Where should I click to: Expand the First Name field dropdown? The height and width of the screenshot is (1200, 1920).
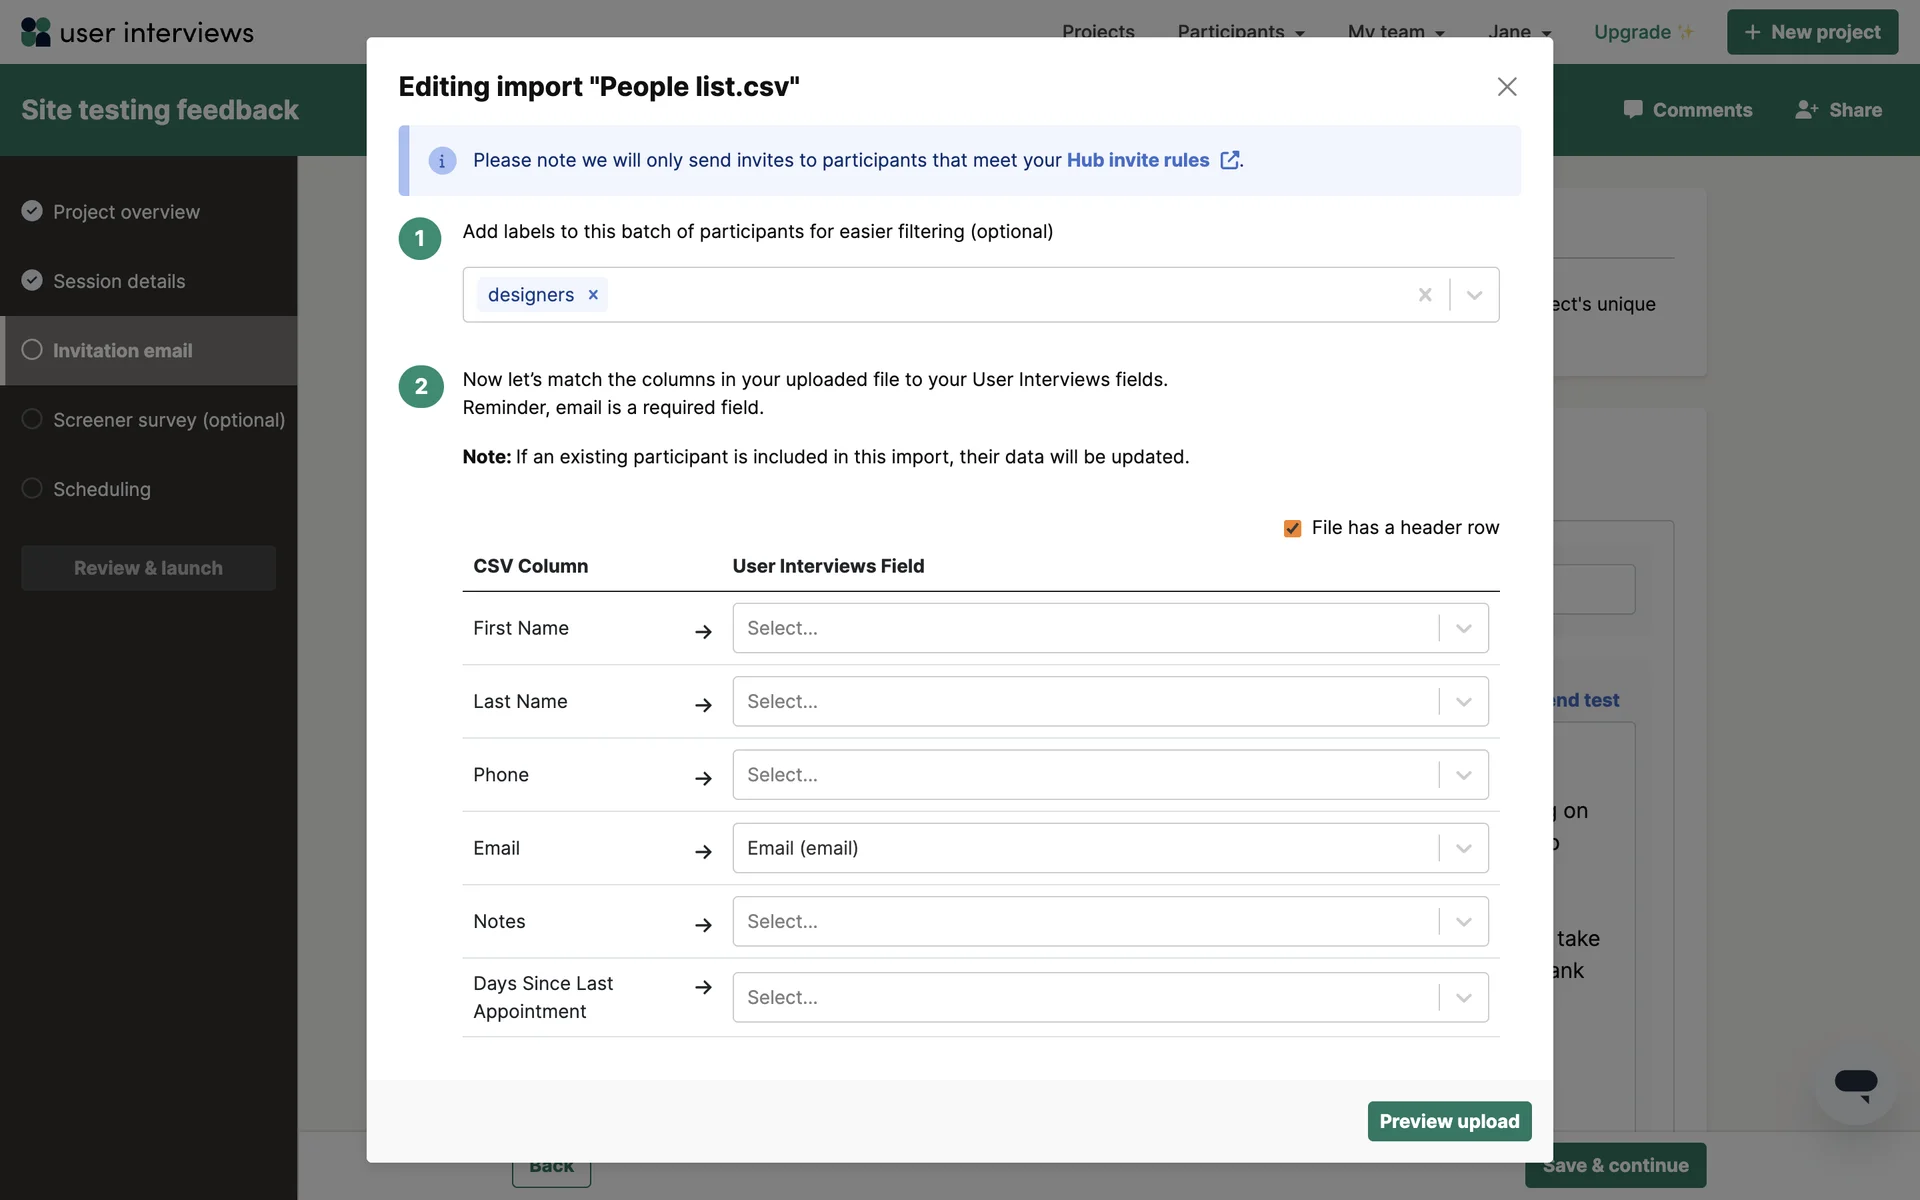coord(1463,628)
